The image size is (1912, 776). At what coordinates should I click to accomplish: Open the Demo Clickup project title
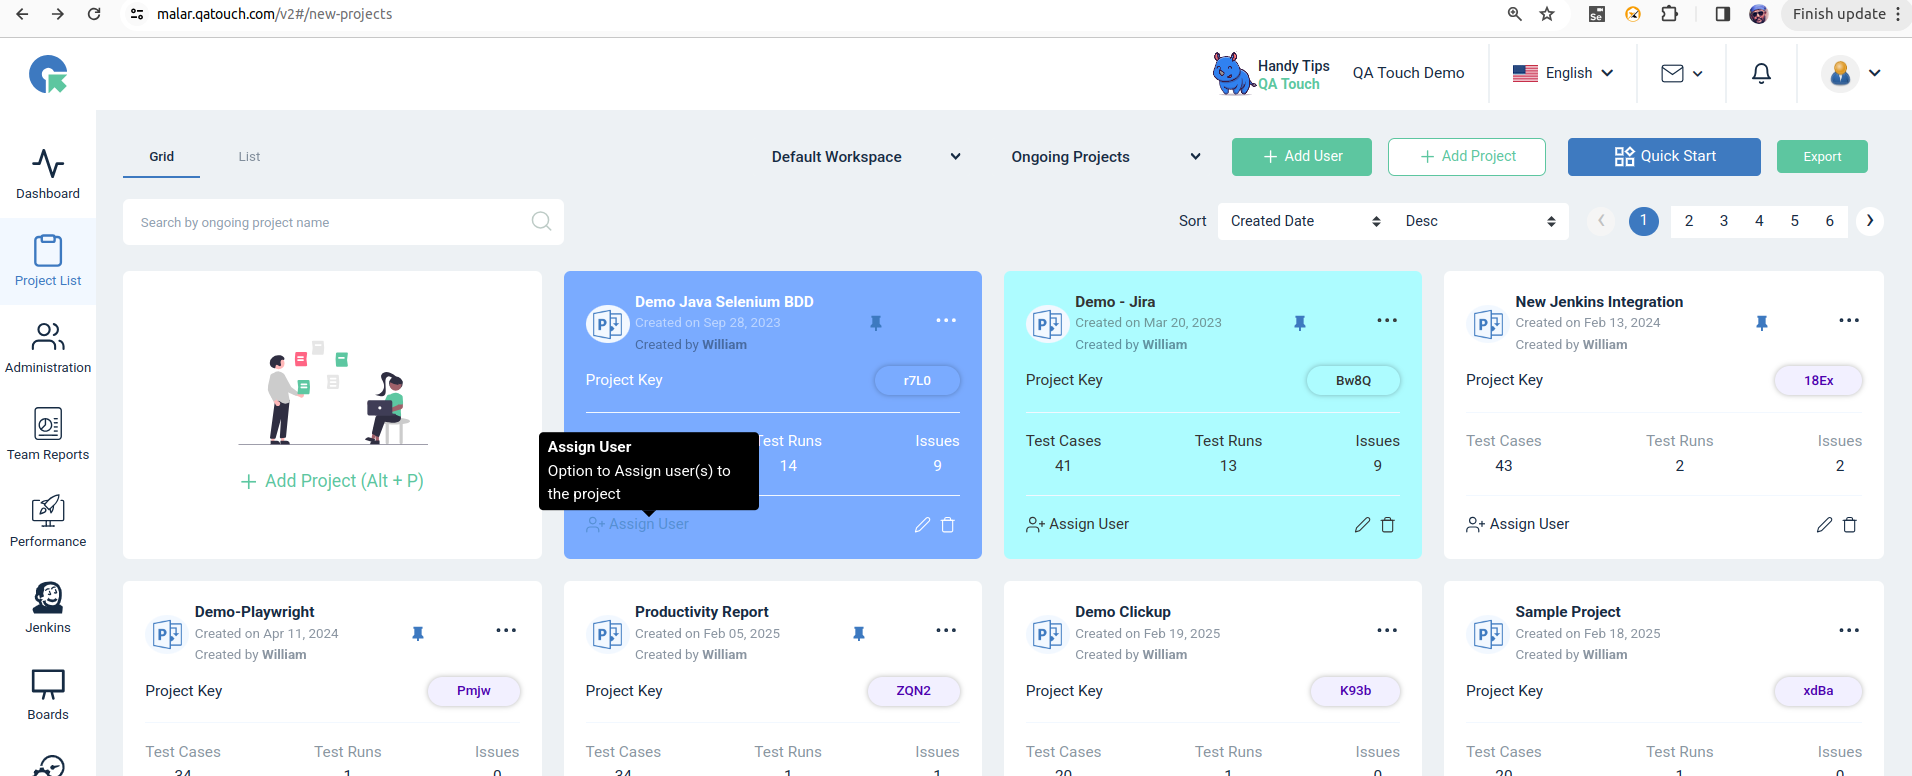1123,612
